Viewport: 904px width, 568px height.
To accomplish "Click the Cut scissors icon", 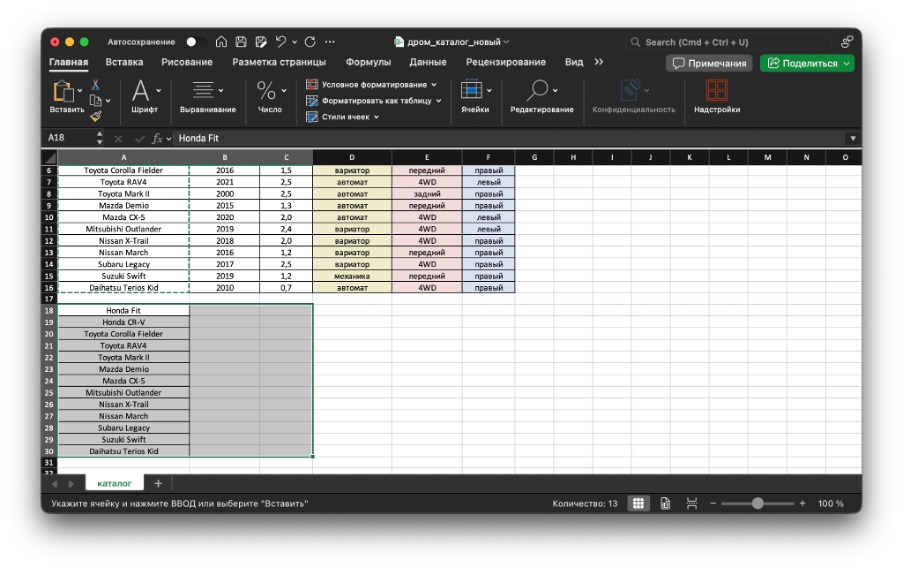I will point(96,85).
